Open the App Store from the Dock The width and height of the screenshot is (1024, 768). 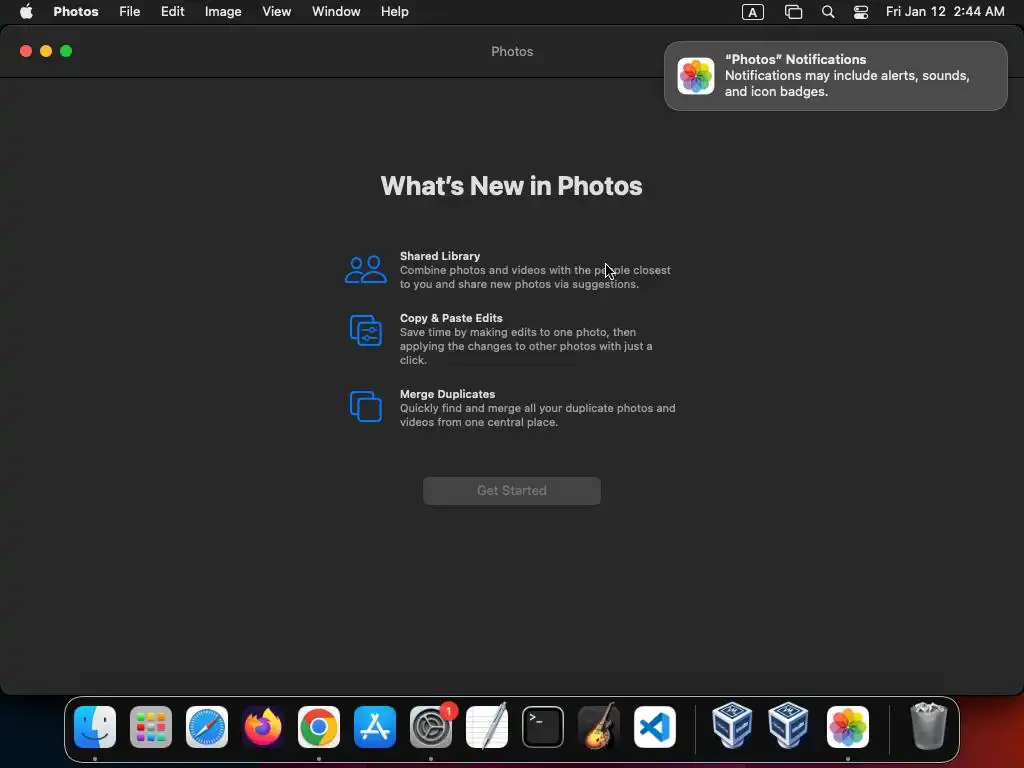375,727
